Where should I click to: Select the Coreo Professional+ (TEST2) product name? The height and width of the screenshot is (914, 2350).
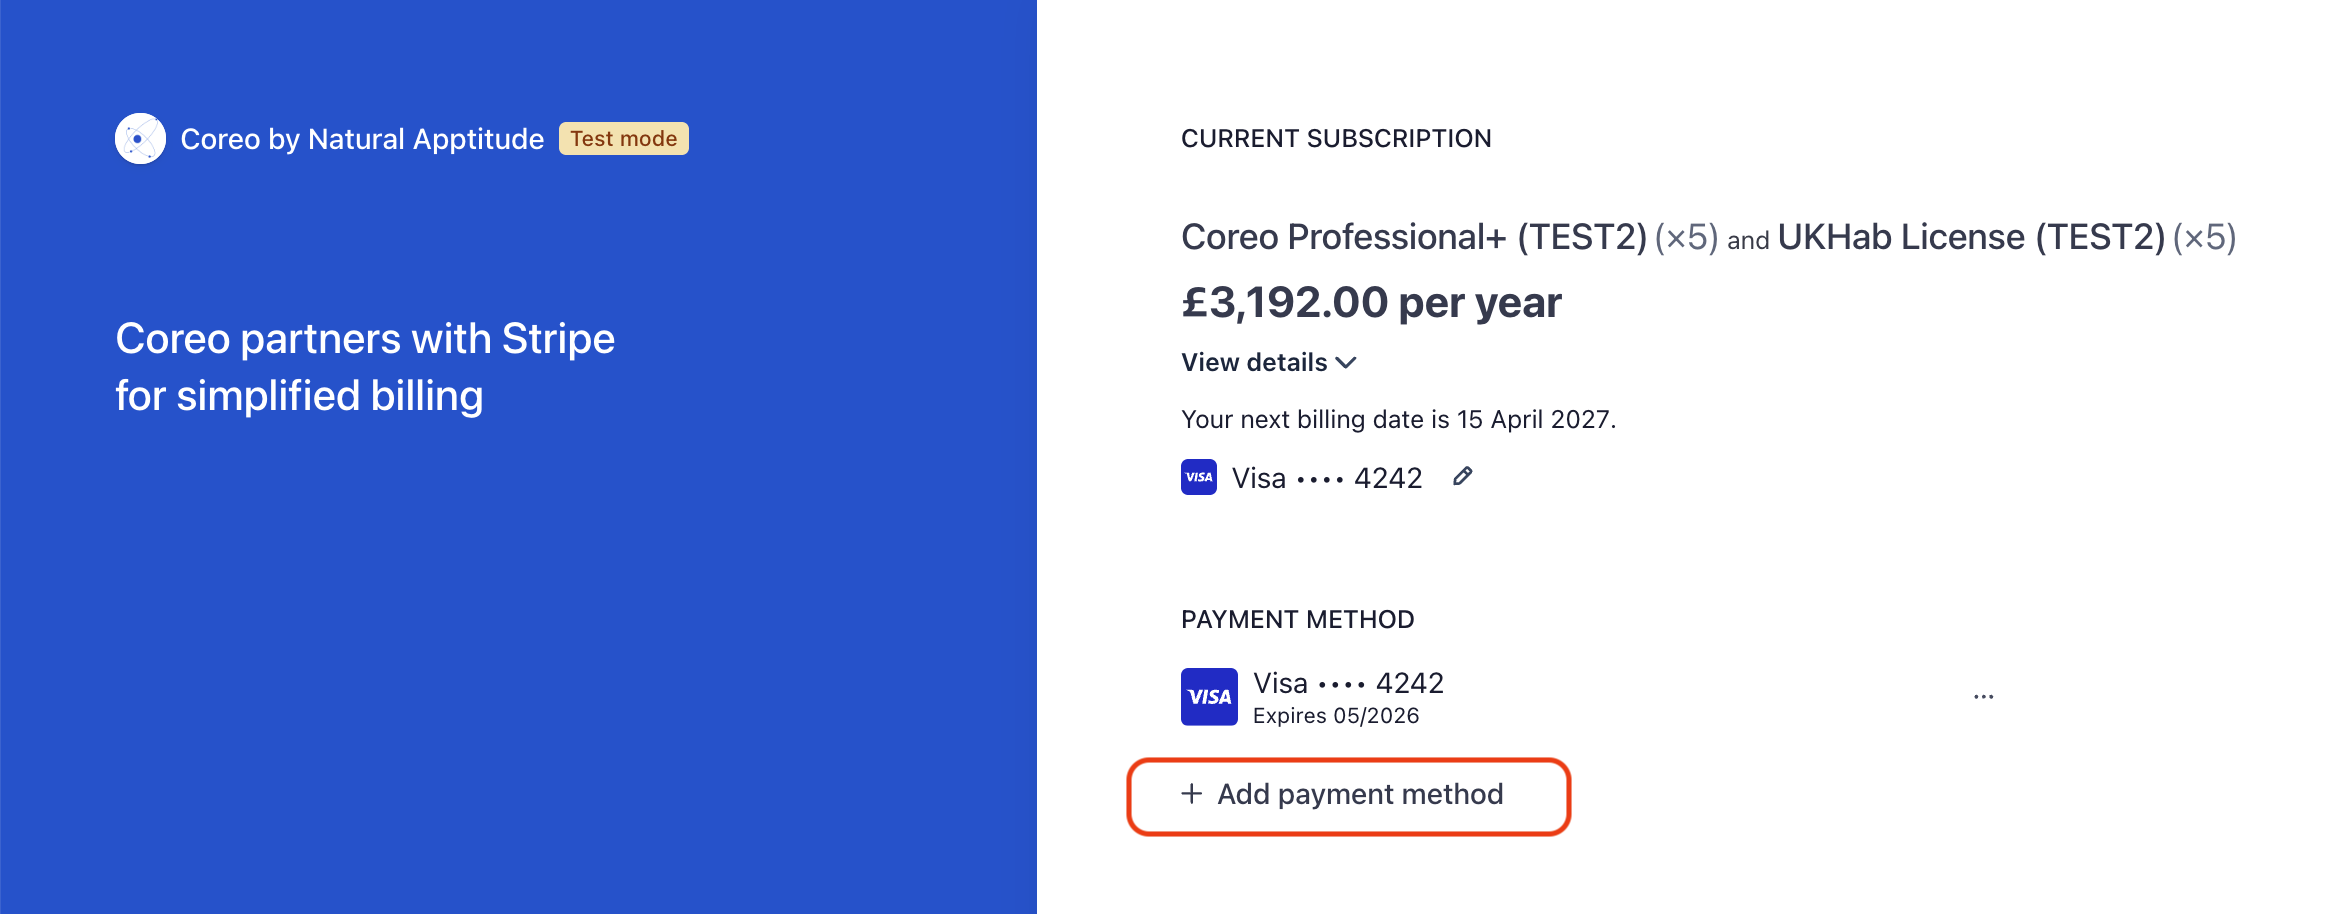point(1413,238)
